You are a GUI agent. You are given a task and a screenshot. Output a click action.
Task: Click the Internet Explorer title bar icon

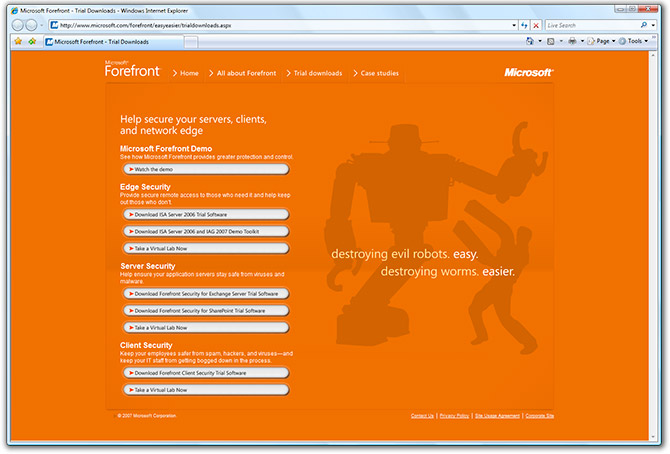[15, 10]
